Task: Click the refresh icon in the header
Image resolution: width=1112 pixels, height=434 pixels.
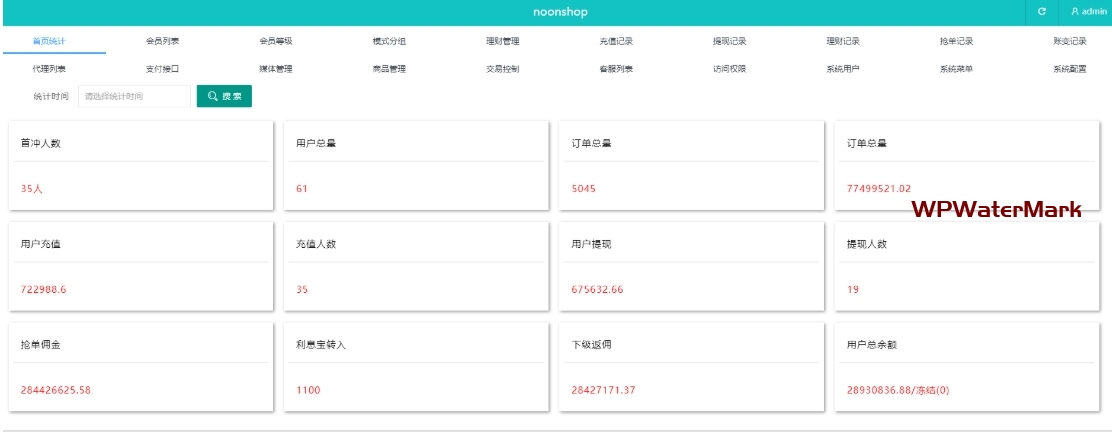Action: (1042, 12)
